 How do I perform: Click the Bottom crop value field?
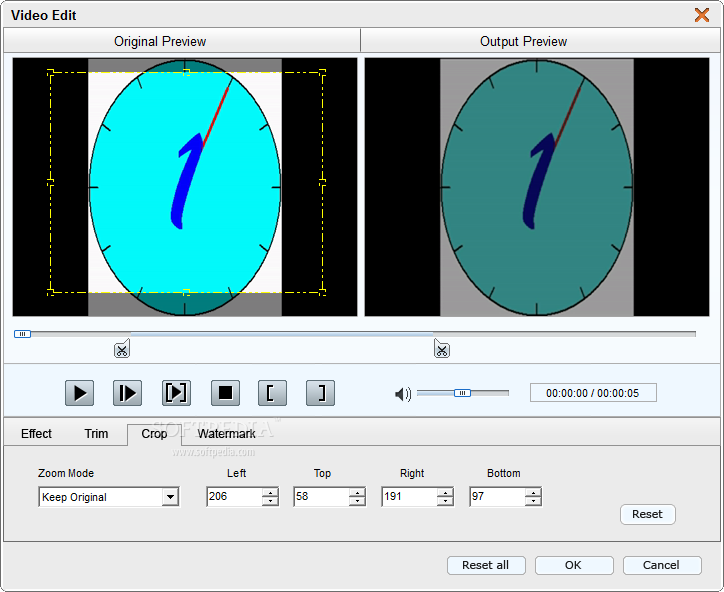(x=497, y=496)
